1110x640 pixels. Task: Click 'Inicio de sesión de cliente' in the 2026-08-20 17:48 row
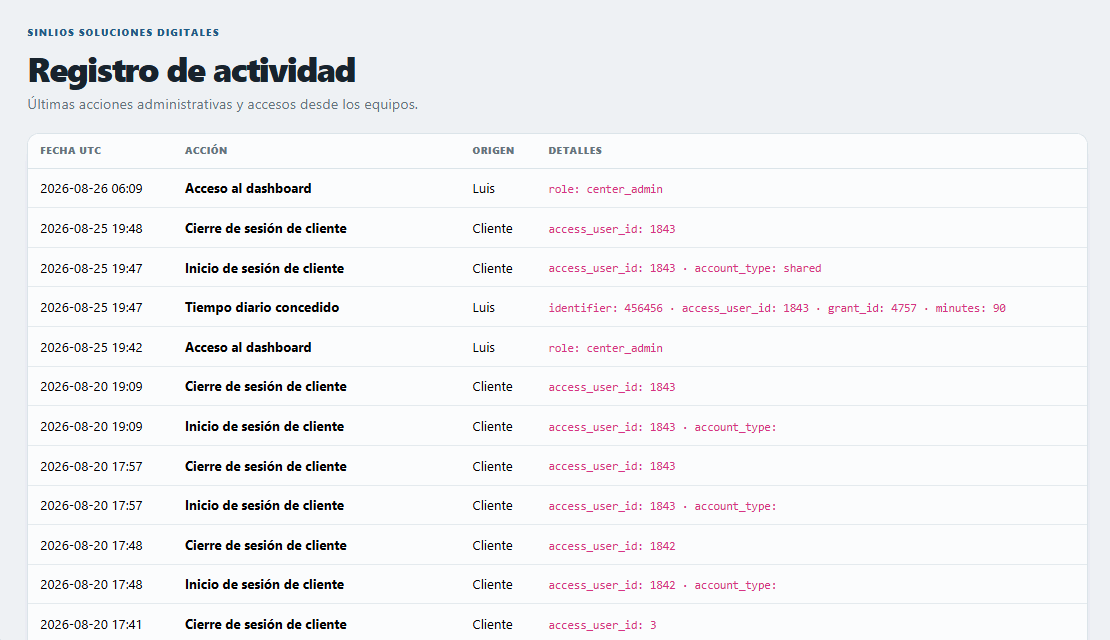pyautogui.click(x=264, y=585)
